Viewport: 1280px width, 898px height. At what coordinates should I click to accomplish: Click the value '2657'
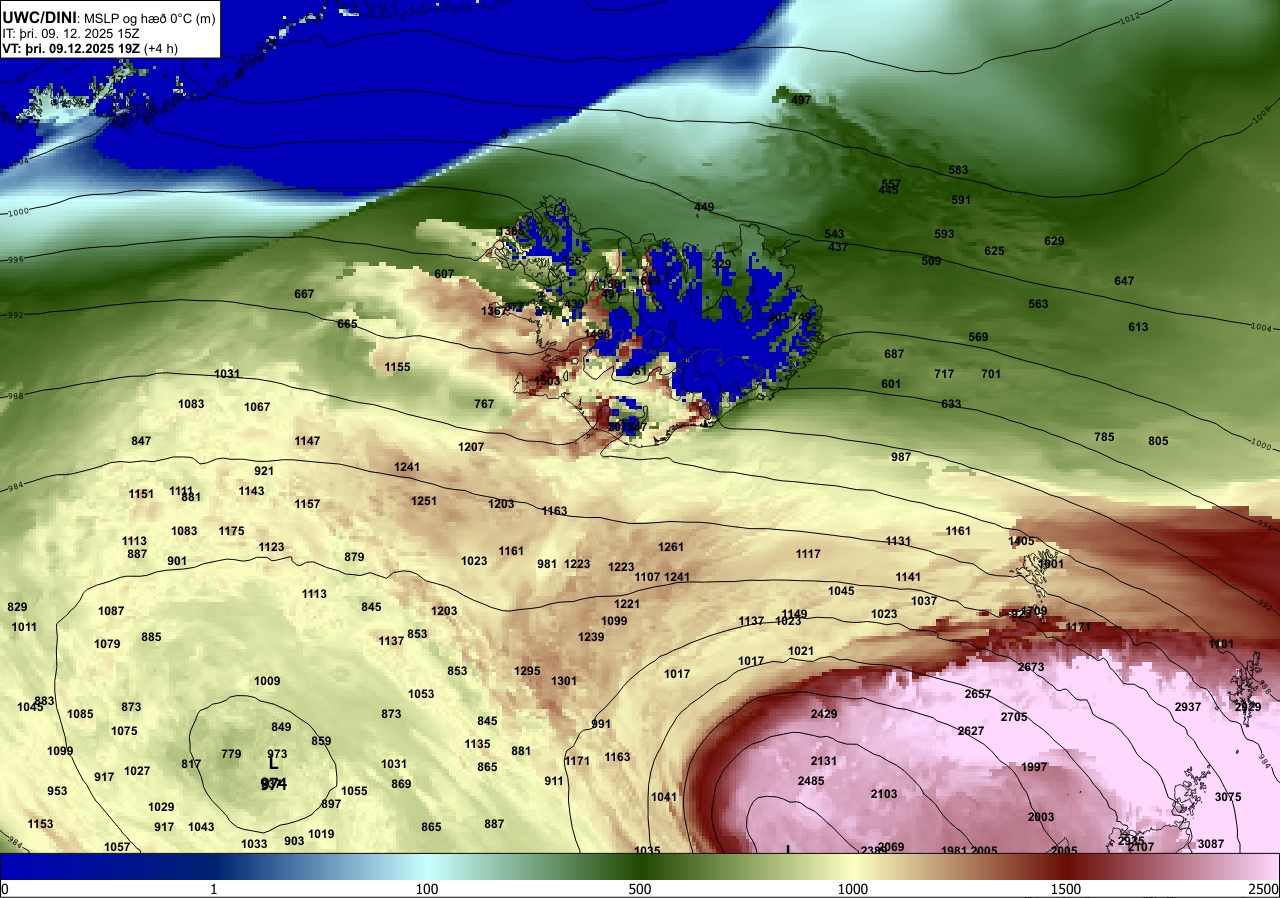(978, 694)
